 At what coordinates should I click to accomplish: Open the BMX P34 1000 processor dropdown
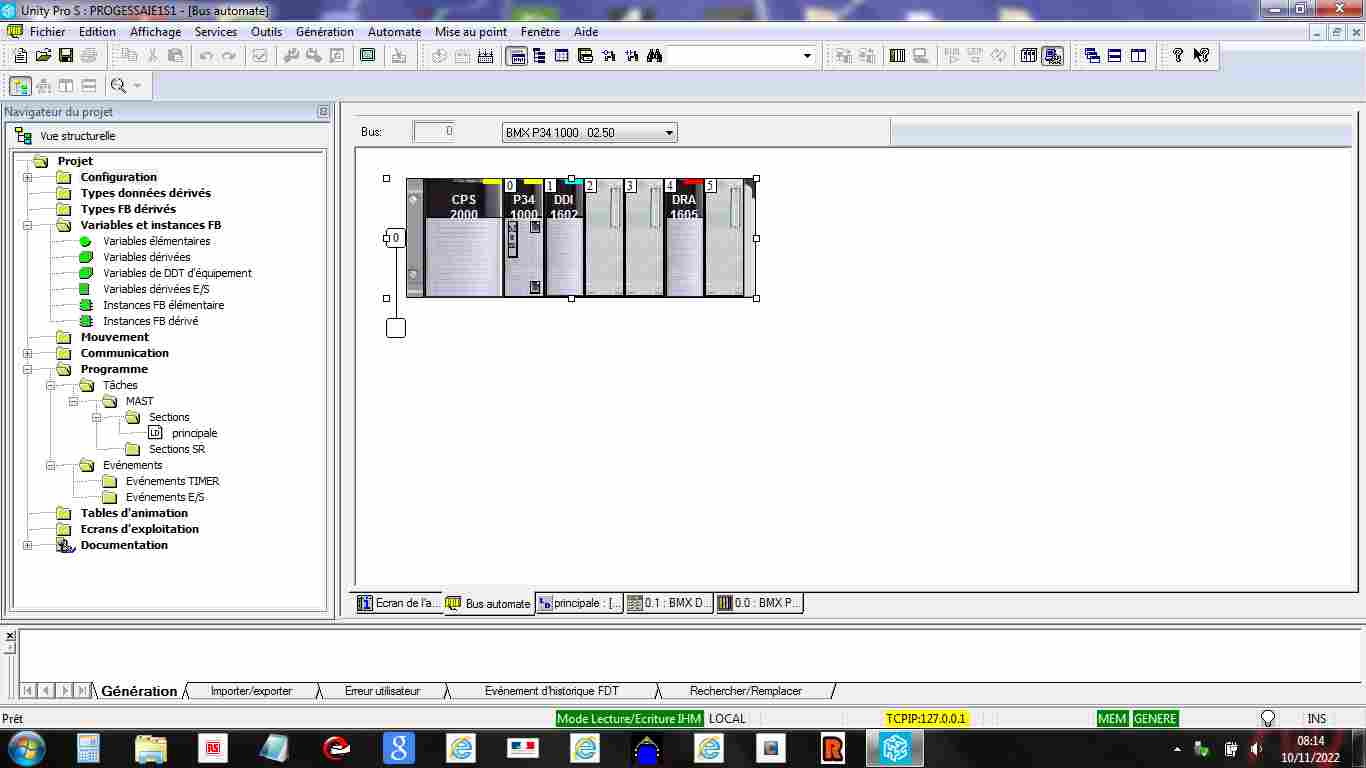[669, 133]
